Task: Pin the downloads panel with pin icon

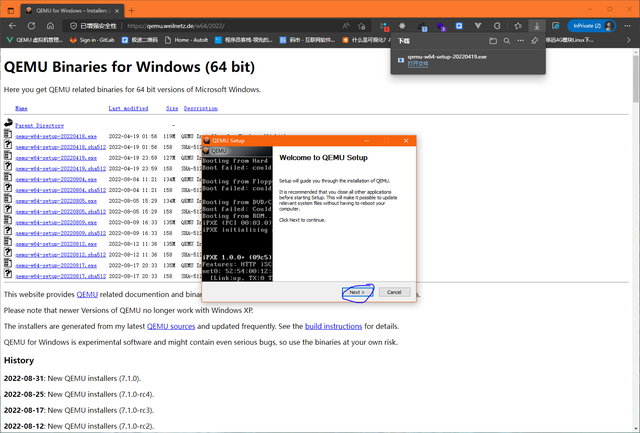Action: click(x=534, y=41)
